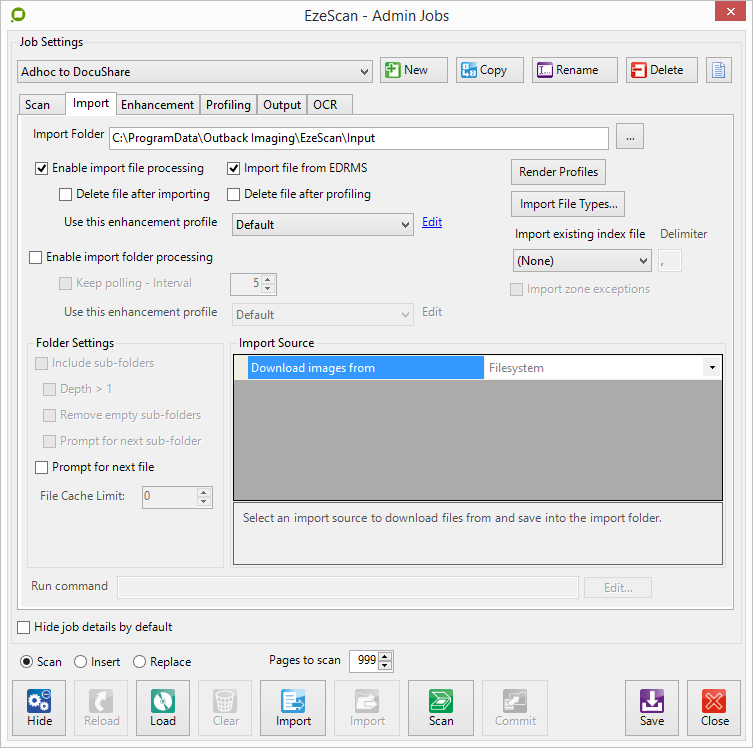Start scanning with the Scan button

click(x=440, y=708)
